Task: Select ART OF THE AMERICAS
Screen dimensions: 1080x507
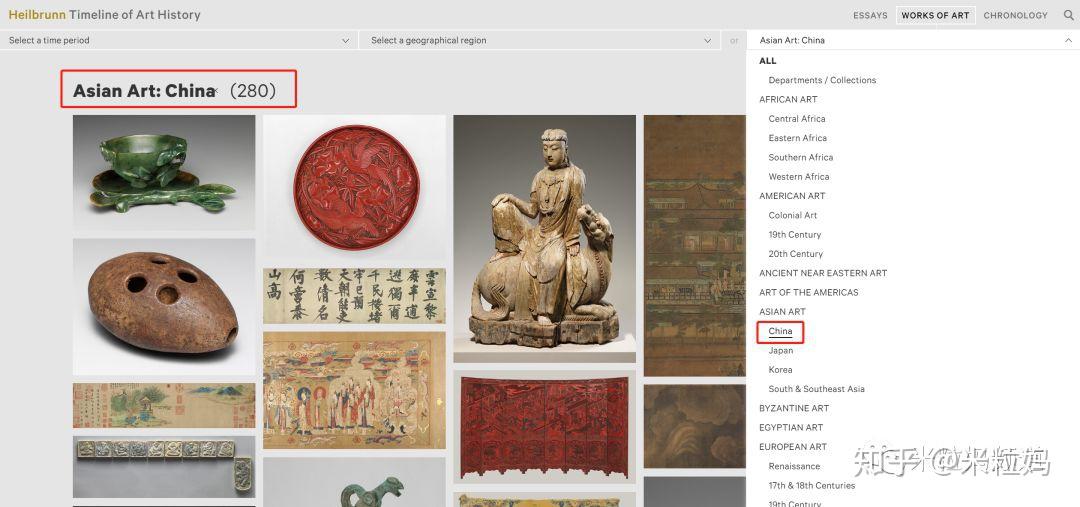Action: click(x=809, y=292)
